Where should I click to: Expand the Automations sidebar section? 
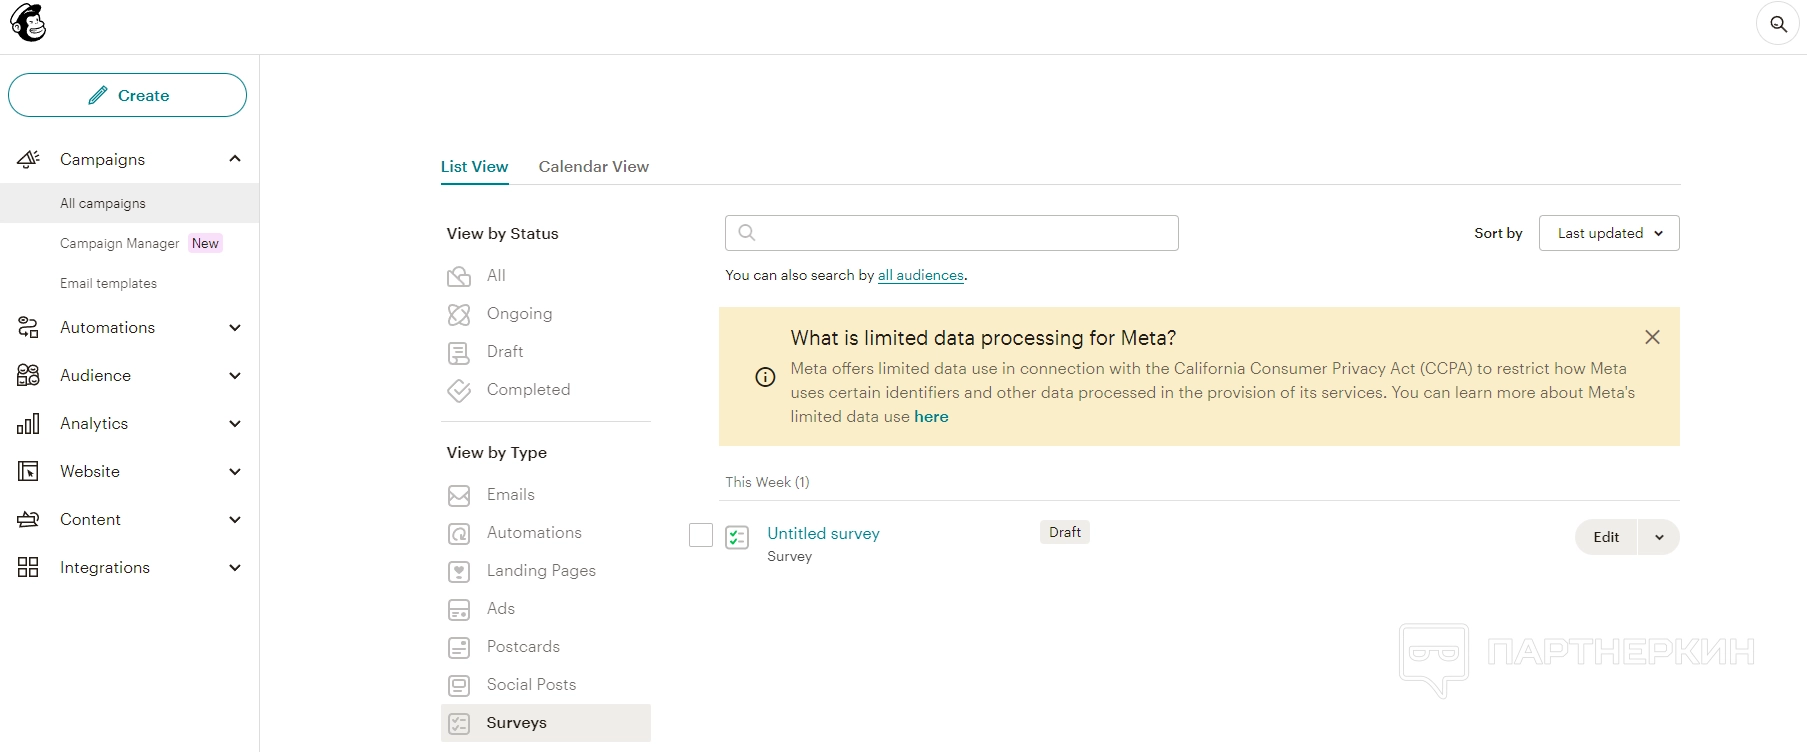click(235, 328)
